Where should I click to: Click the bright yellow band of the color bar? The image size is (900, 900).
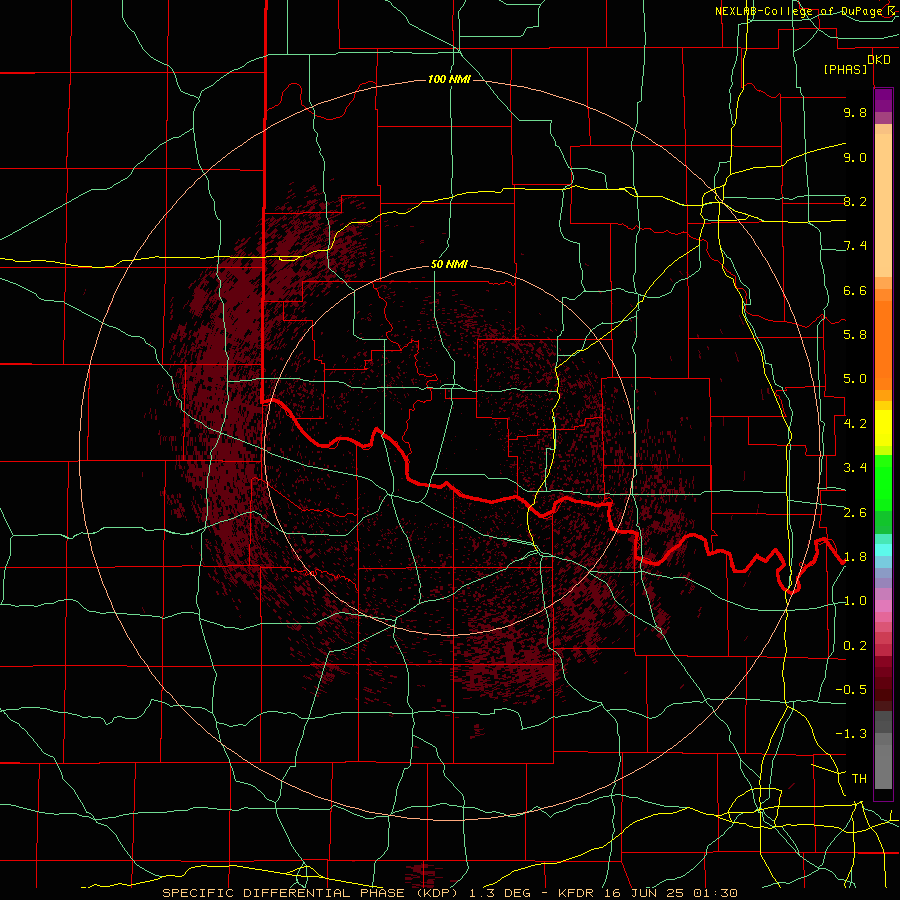pos(883,428)
